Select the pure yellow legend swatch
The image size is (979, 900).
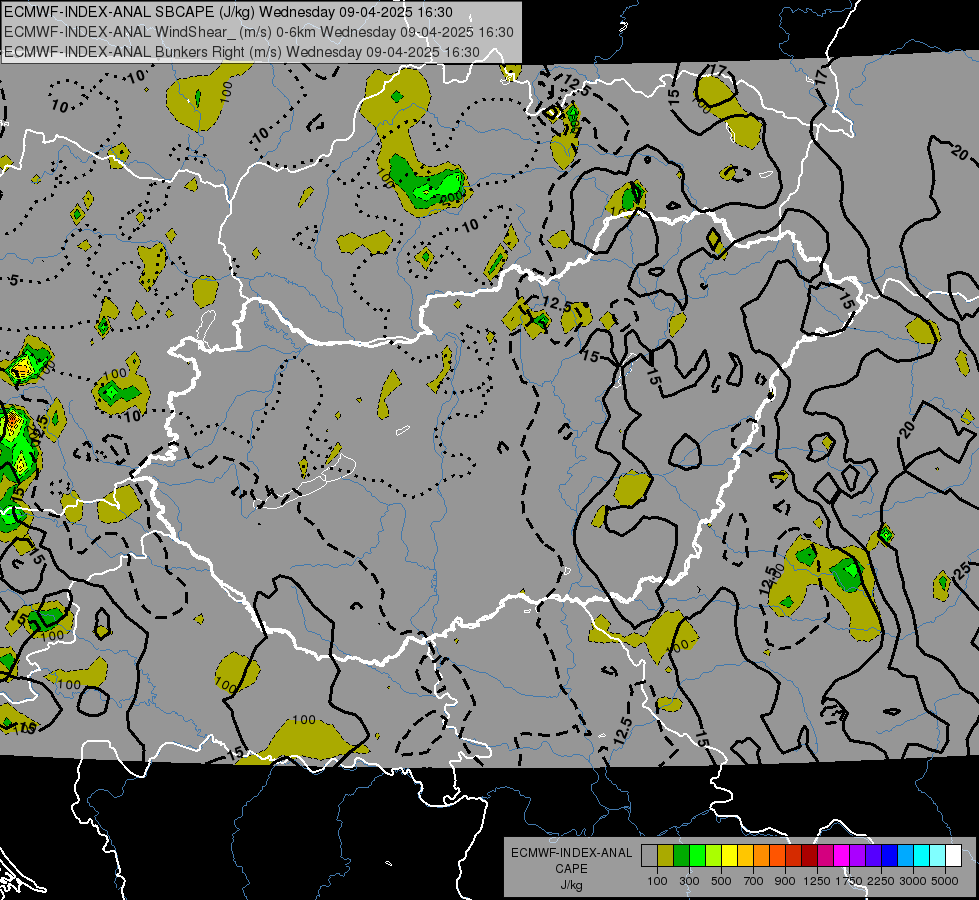click(729, 856)
